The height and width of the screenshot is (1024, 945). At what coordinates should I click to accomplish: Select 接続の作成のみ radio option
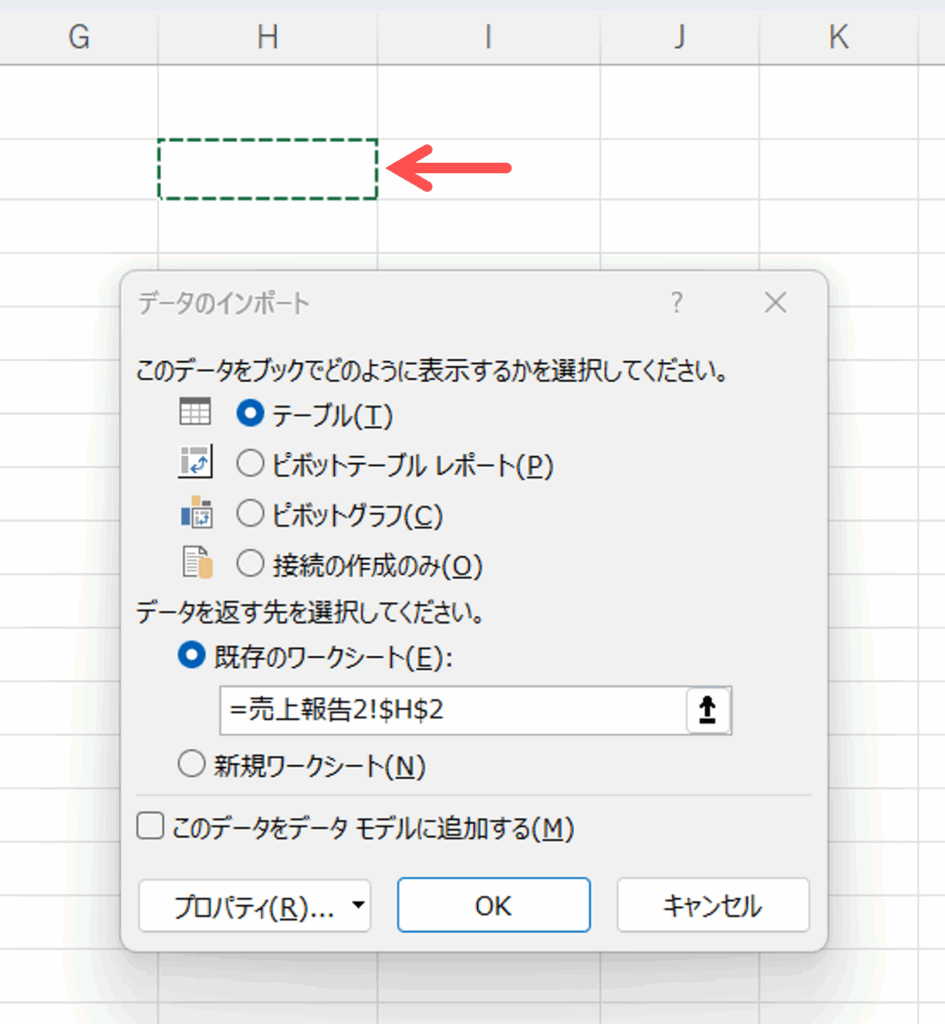[x=249, y=566]
